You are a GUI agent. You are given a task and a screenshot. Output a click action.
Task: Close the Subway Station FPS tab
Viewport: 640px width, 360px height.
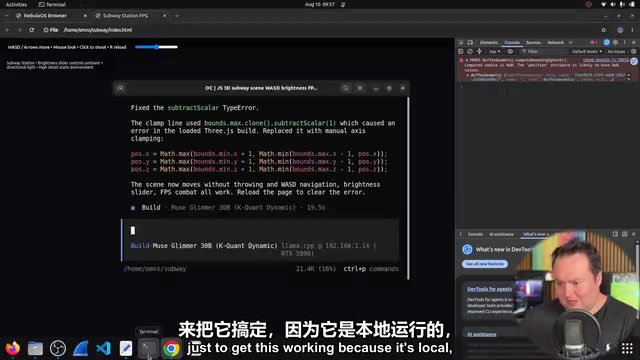[164, 16]
